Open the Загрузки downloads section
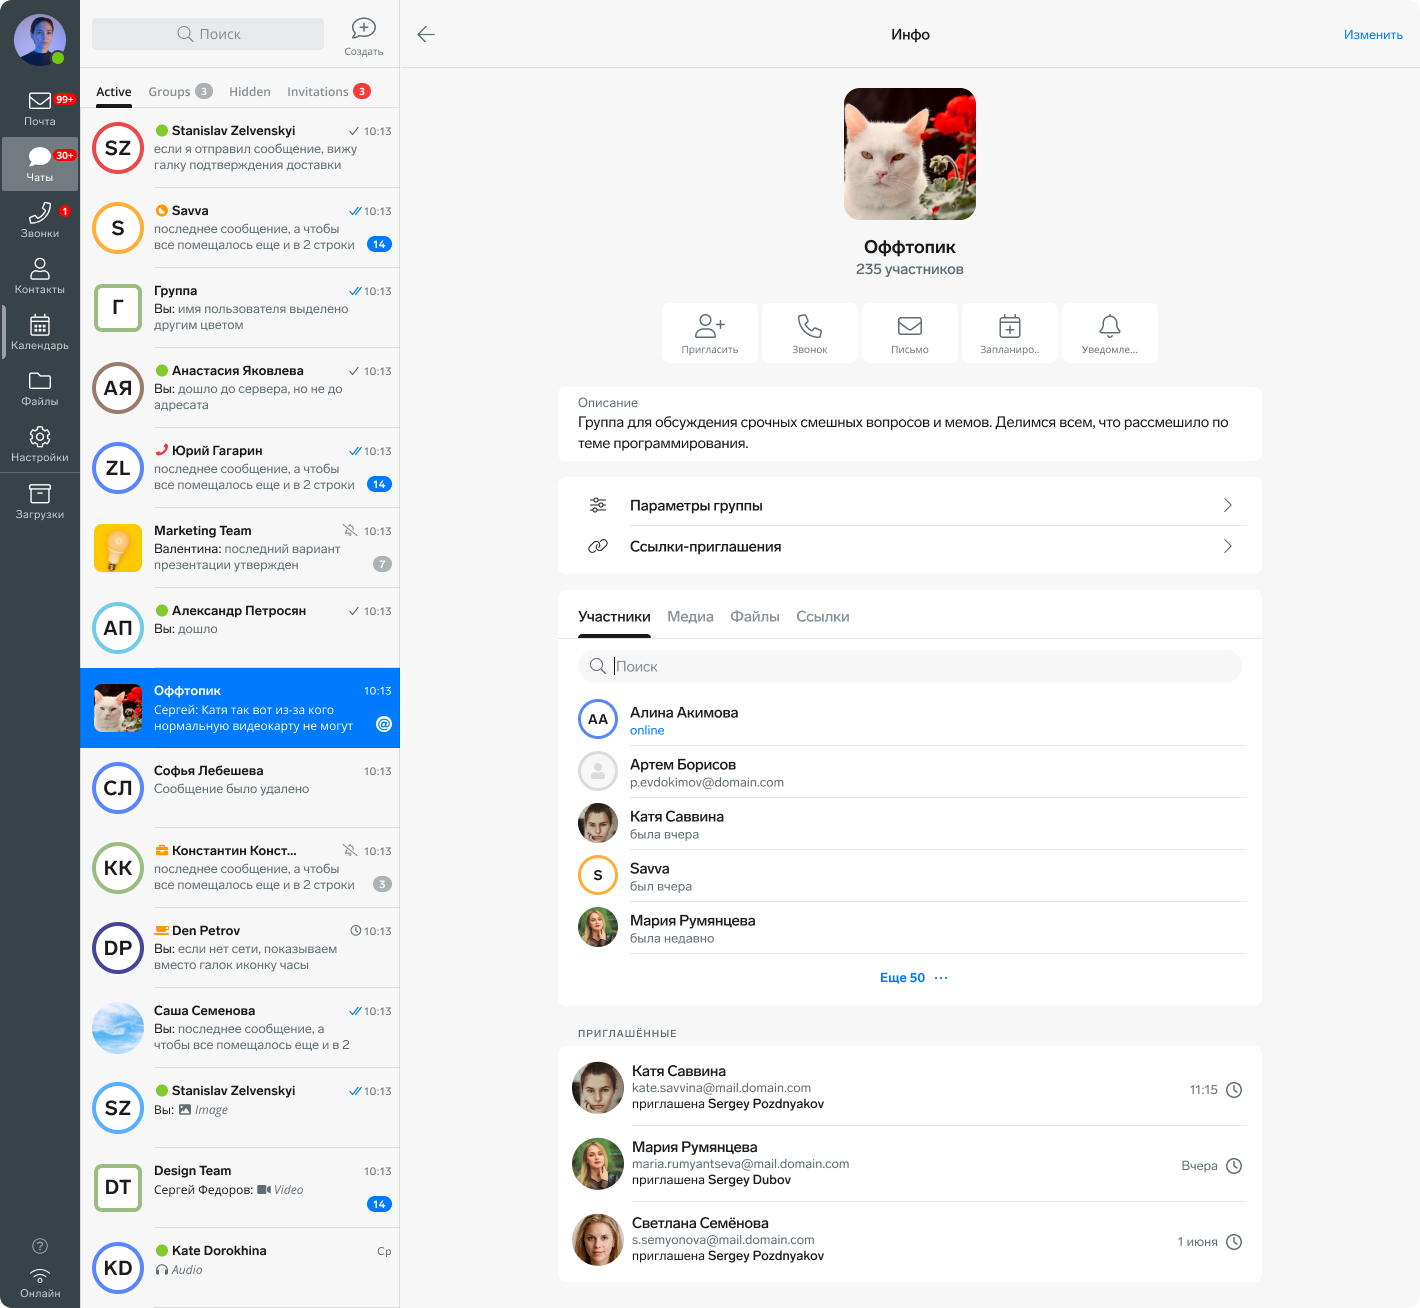The width and height of the screenshot is (1420, 1308). [40, 501]
